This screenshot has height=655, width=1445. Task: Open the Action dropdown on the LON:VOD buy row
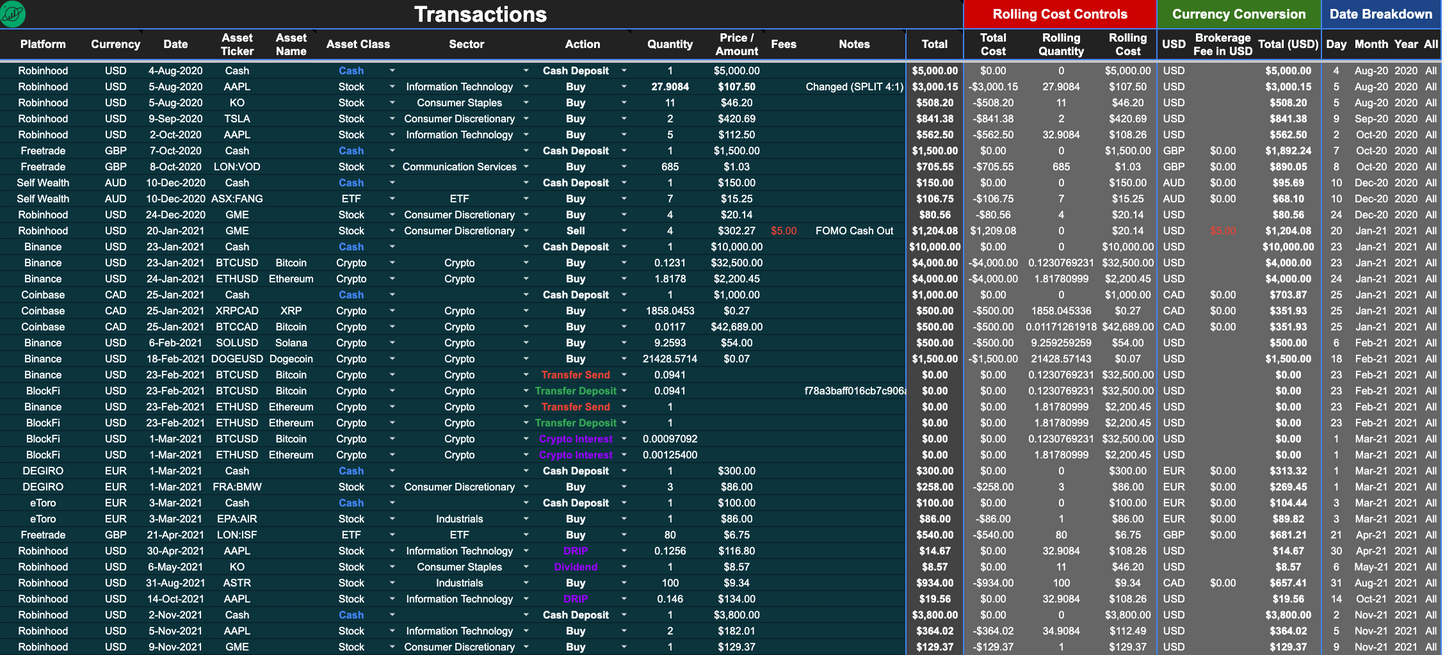(x=622, y=166)
